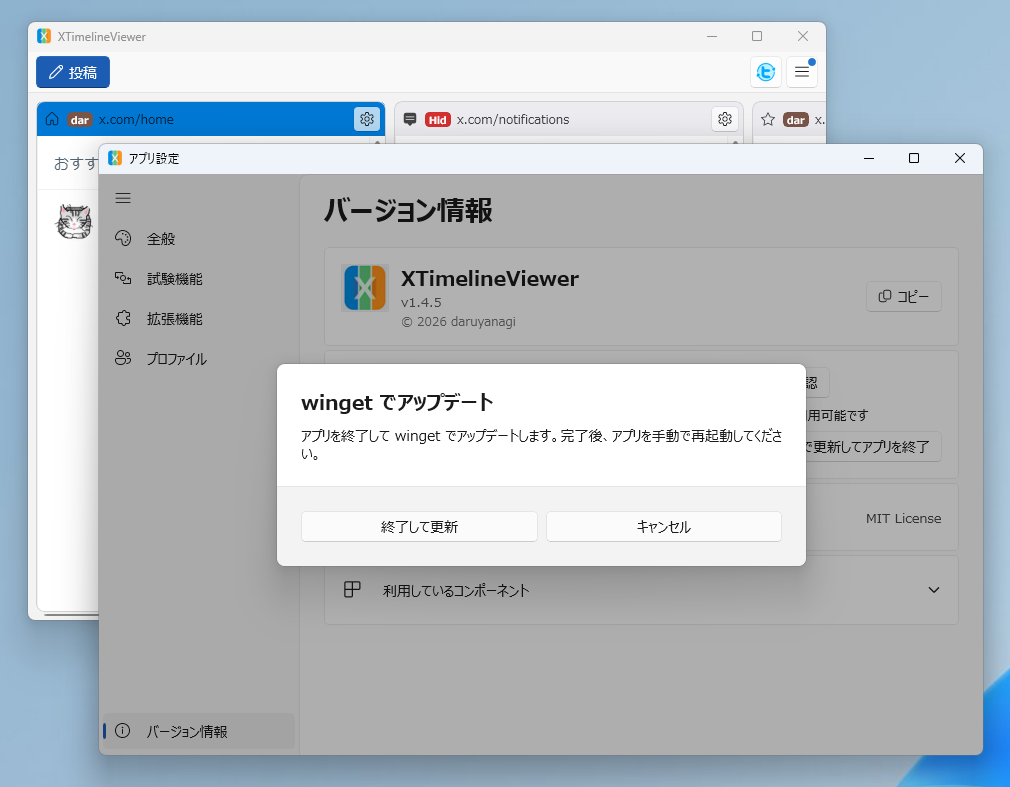This screenshot has height=787, width=1010.
Task: Expand 利用しているコンポーネント chevron
Action: [933, 590]
